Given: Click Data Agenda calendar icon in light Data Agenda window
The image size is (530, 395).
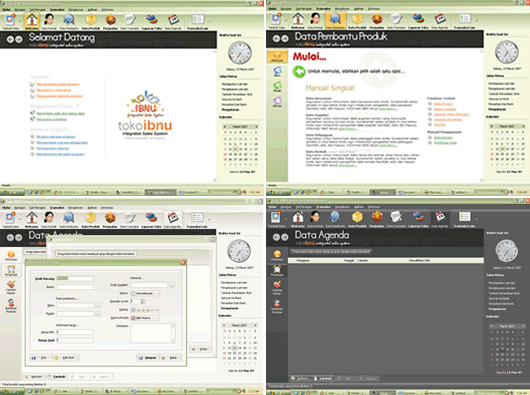Looking at the screenshot, I should (x=173, y=218).
